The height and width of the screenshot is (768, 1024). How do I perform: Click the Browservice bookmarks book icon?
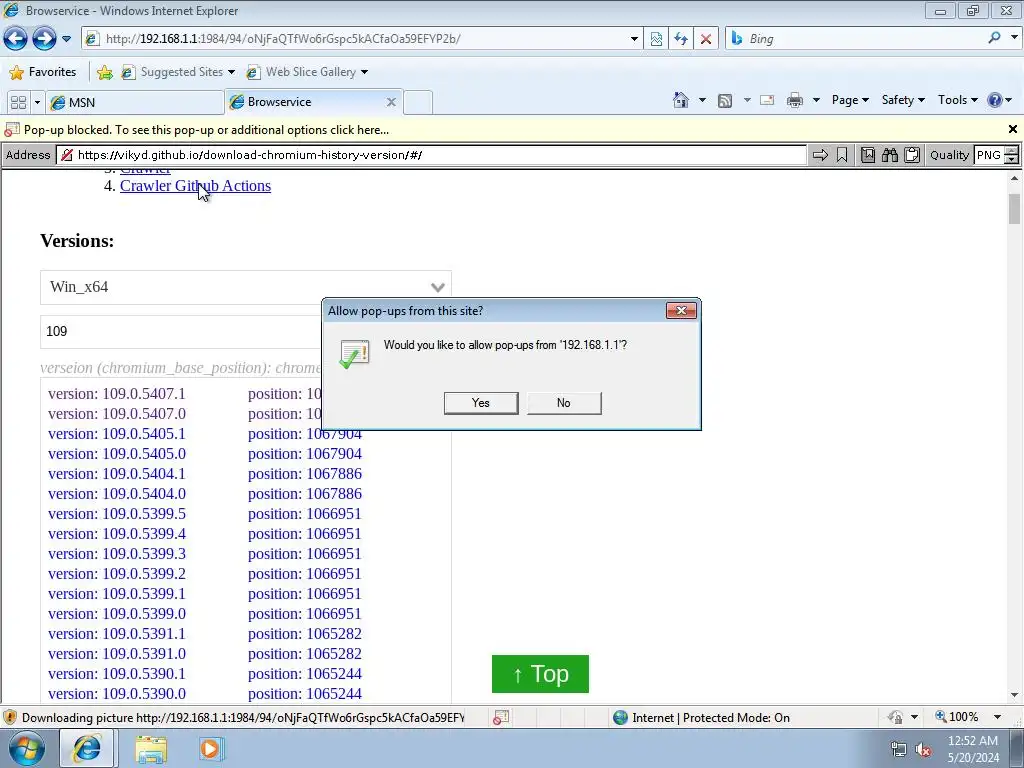pyautogui.click(x=868, y=155)
